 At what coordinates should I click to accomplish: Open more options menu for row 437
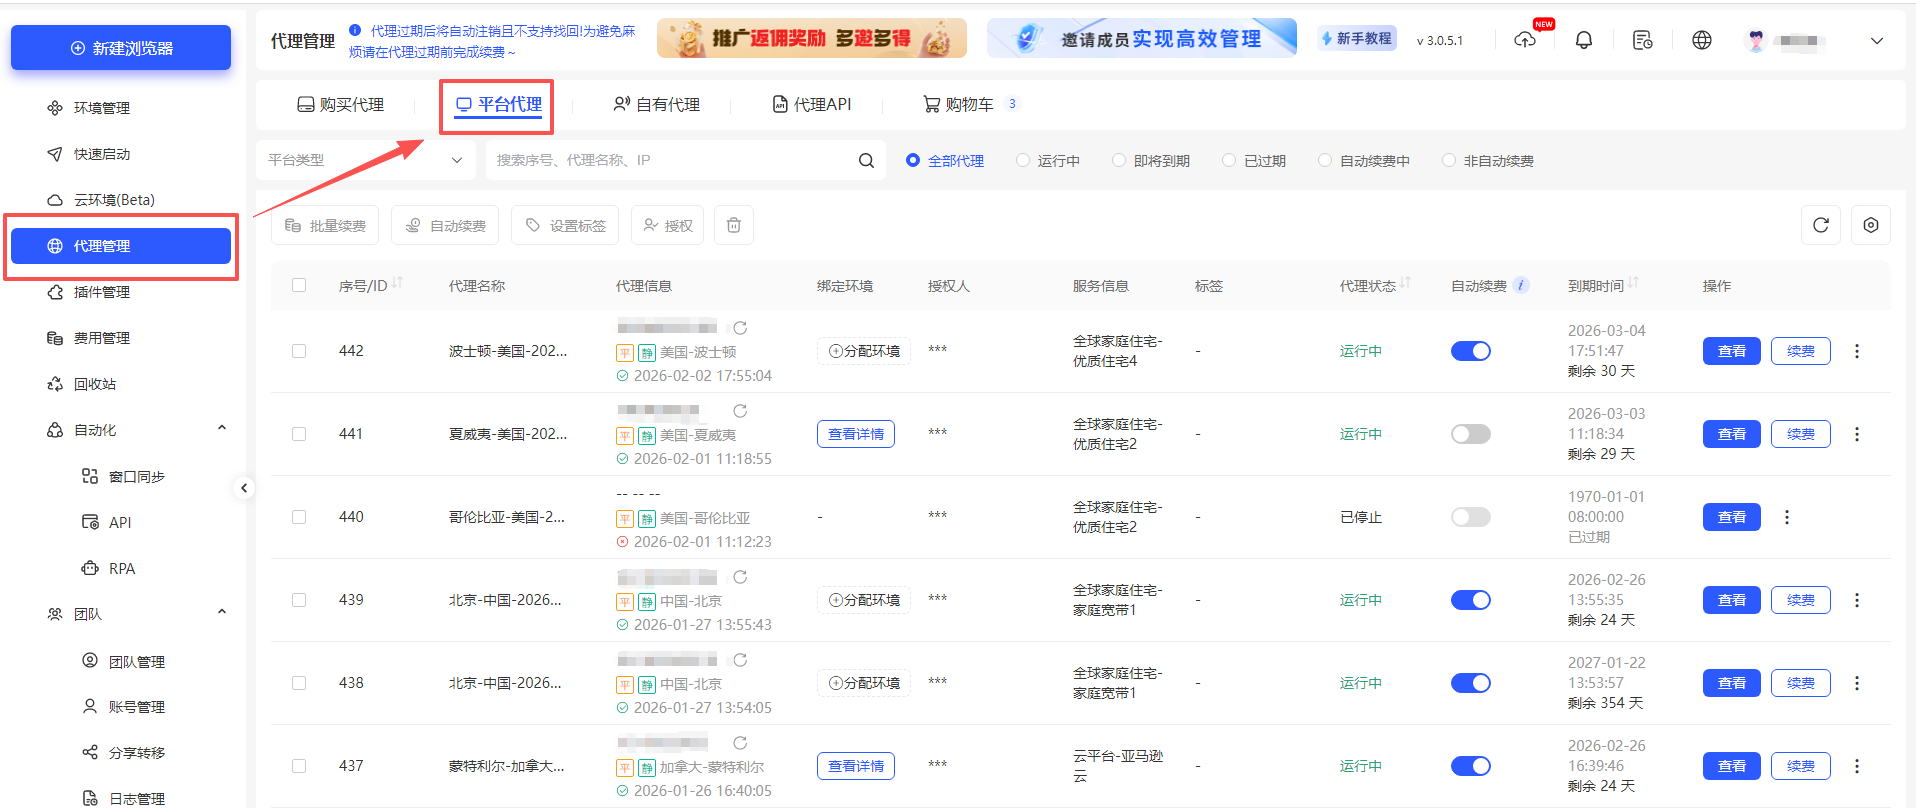click(x=1857, y=766)
